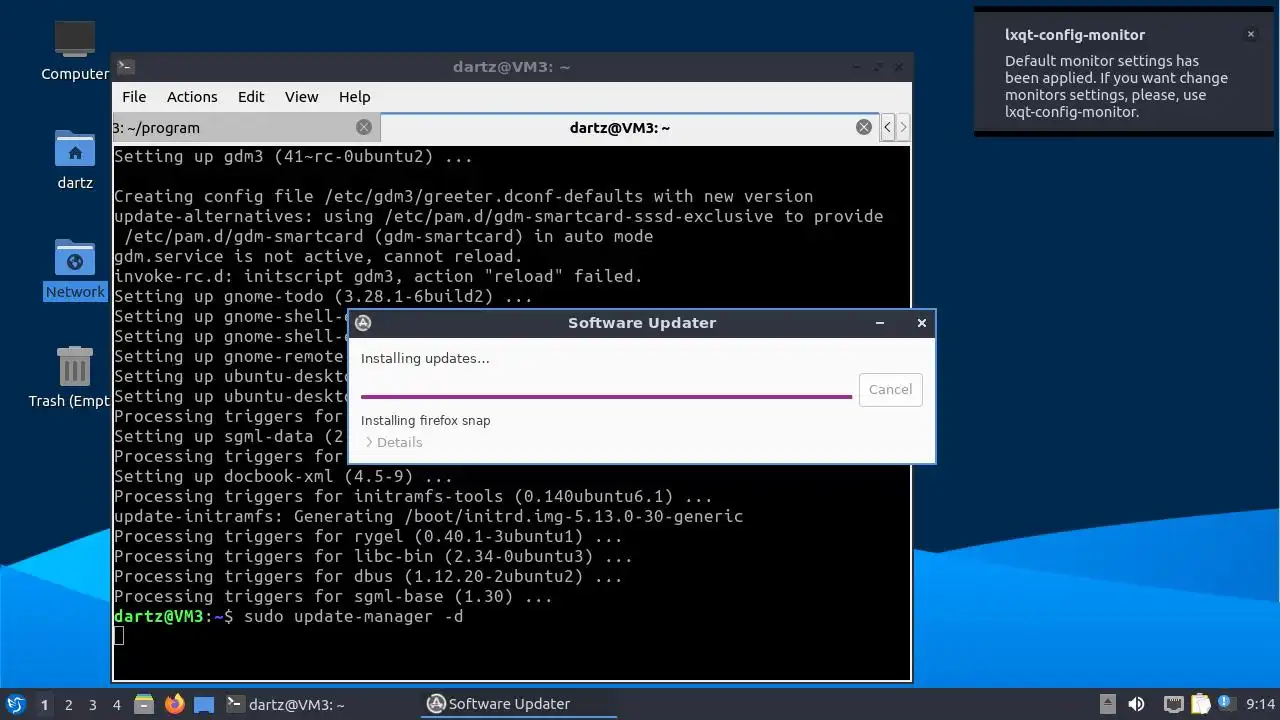Viewport: 1280px width, 720px height.
Task: Open the wired network tray icon
Action: [1173, 704]
